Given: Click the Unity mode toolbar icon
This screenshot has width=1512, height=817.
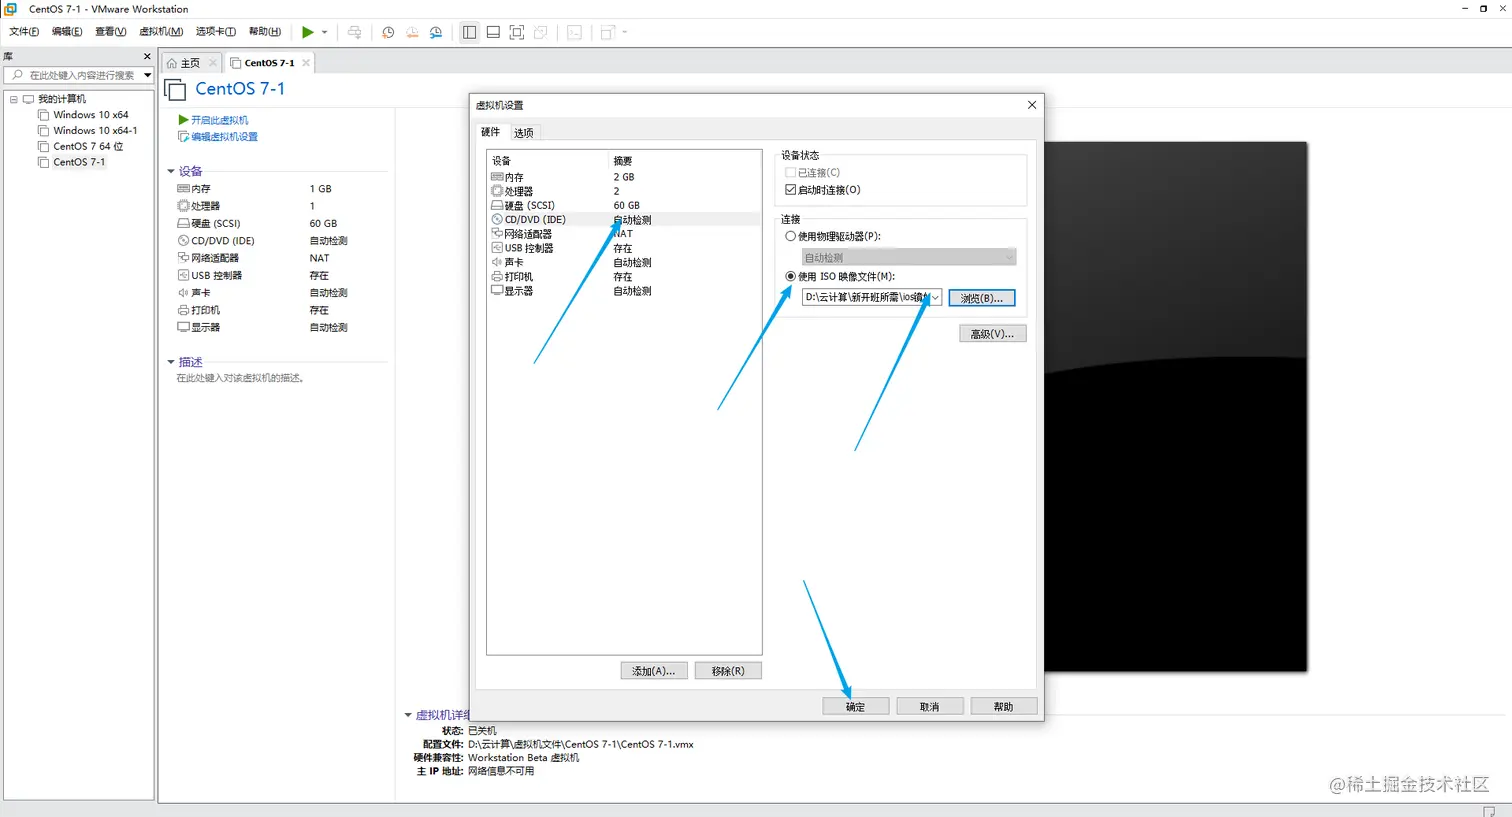Looking at the screenshot, I should tap(541, 32).
